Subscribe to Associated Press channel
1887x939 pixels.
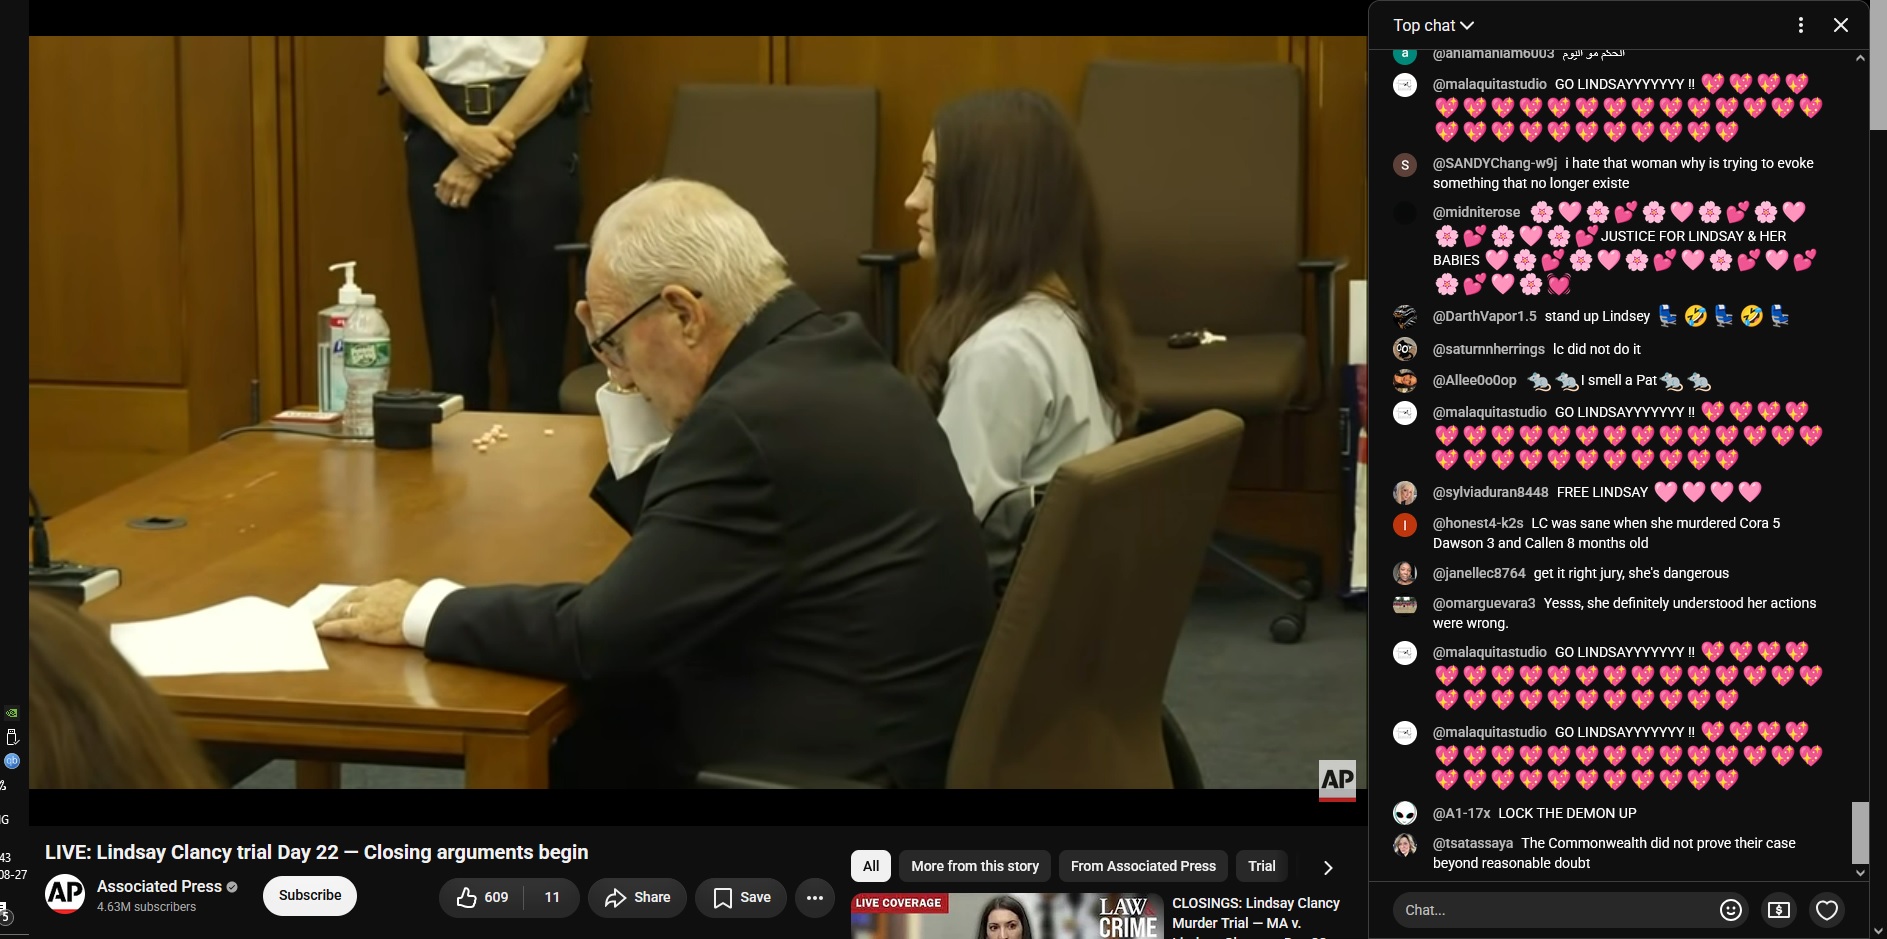[x=310, y=895]
